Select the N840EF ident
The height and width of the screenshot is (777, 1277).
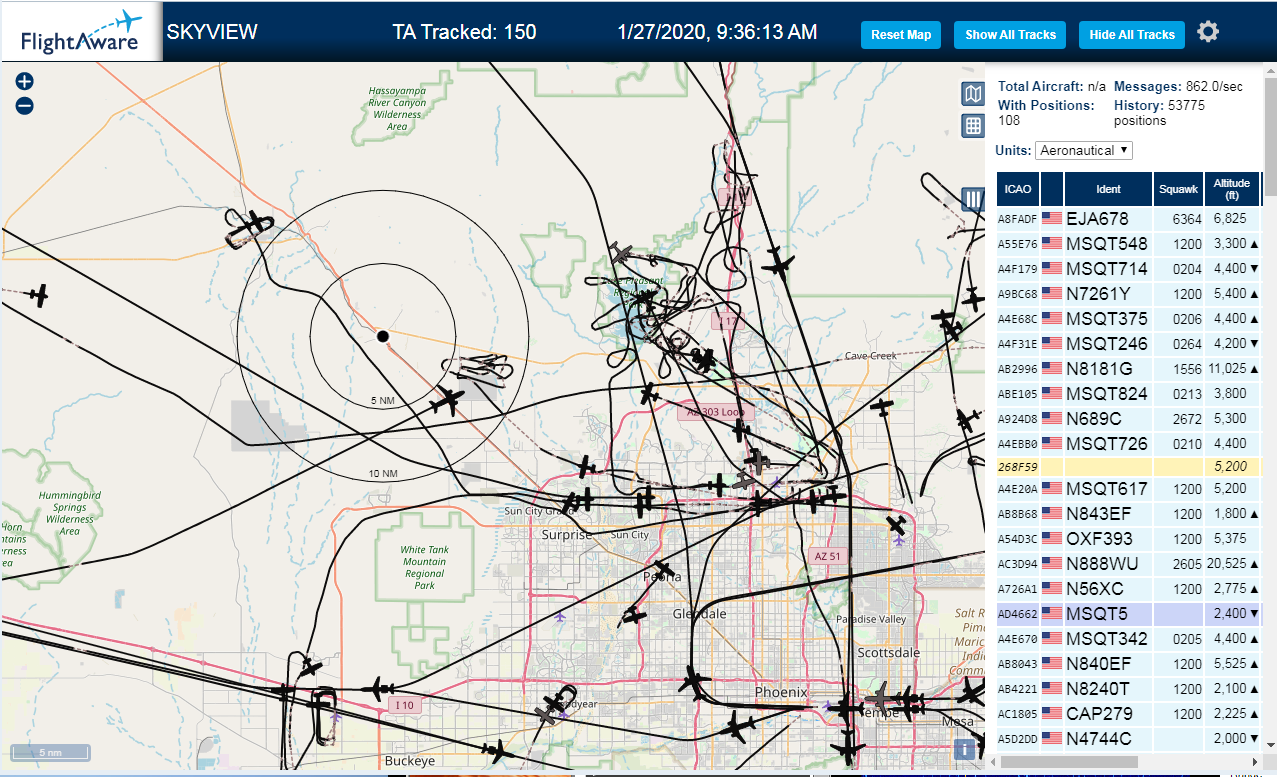point(1100,664)
